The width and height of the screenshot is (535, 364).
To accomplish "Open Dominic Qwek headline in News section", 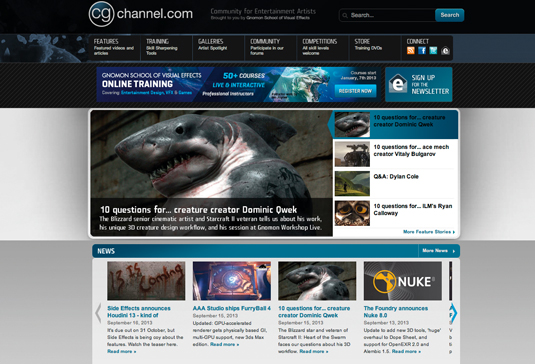I will [x=314, y=312].
